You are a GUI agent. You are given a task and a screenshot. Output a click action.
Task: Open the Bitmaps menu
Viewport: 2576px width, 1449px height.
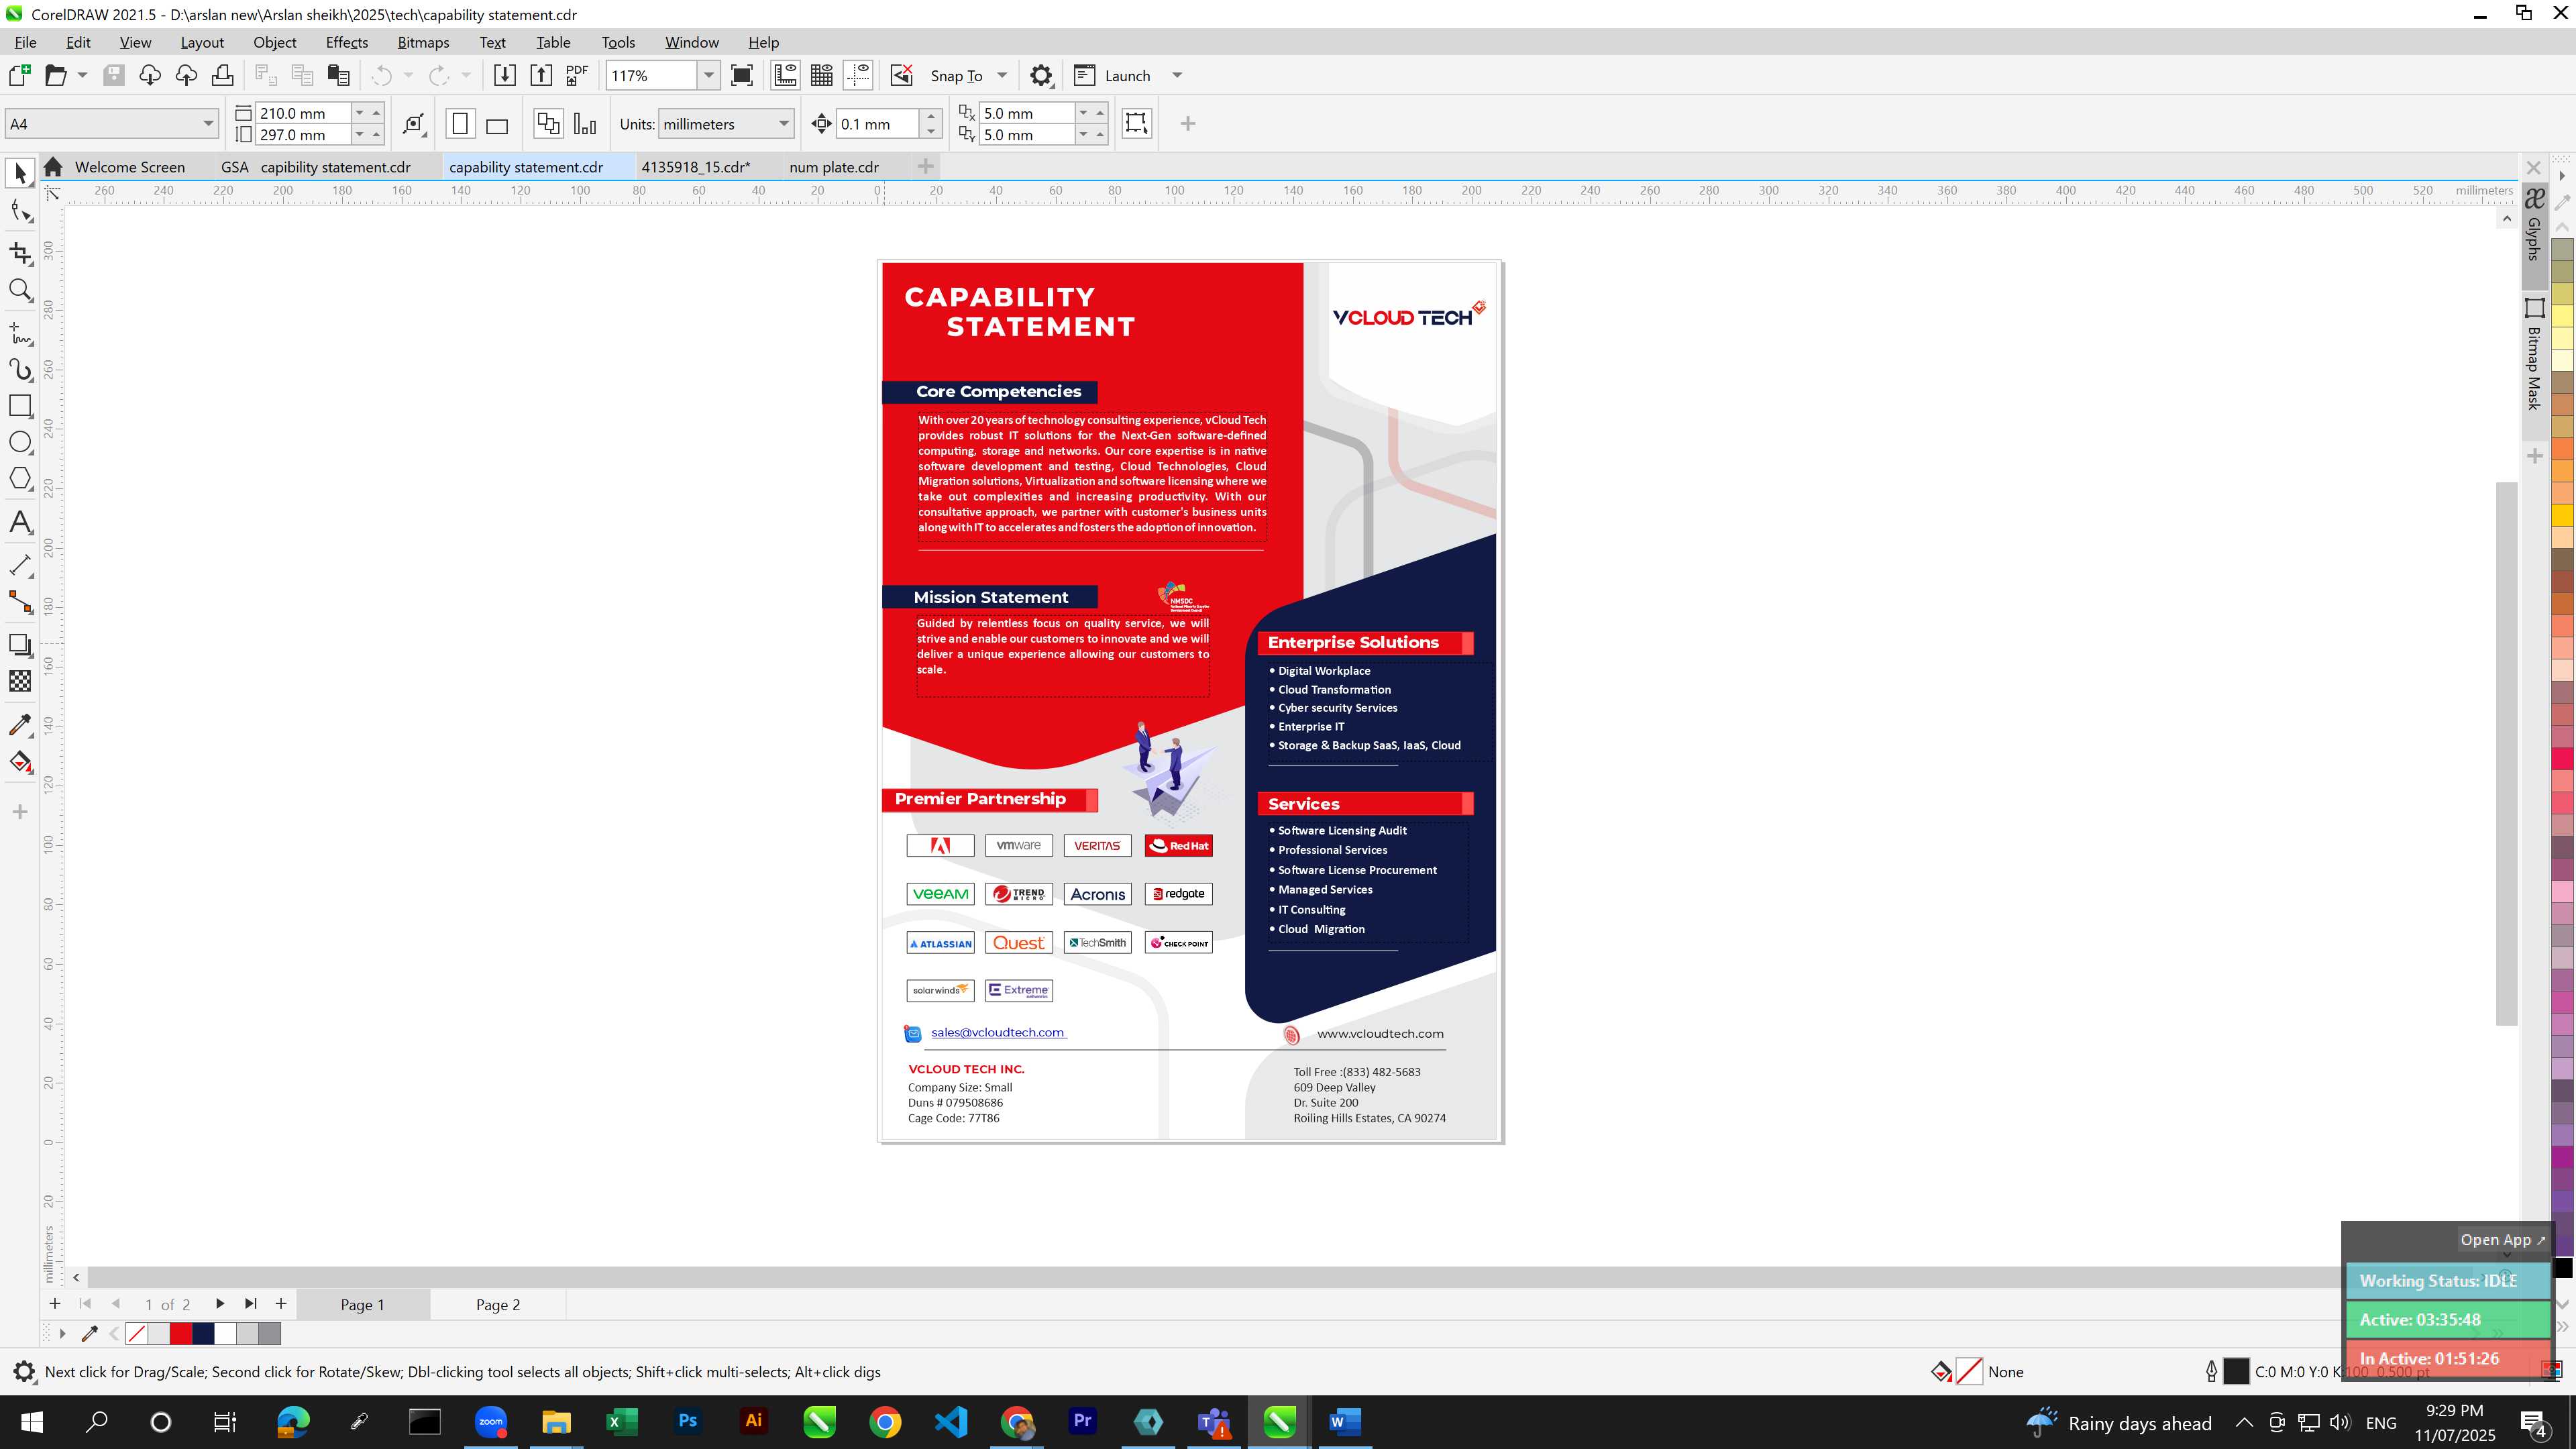[x=423, y=42]
